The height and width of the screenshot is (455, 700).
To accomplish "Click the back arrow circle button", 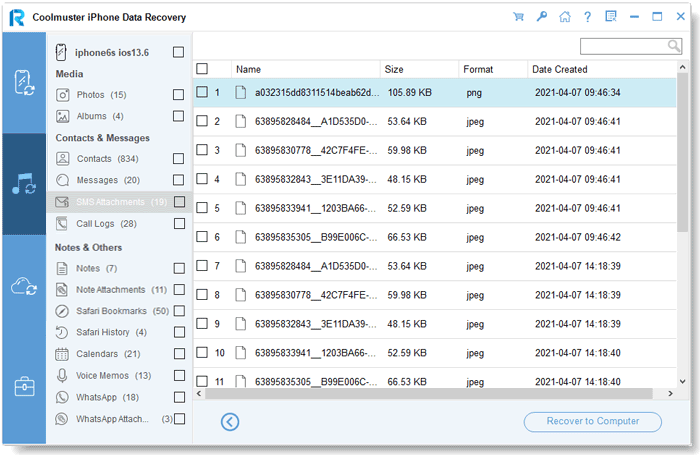I will tap(230, 422).
